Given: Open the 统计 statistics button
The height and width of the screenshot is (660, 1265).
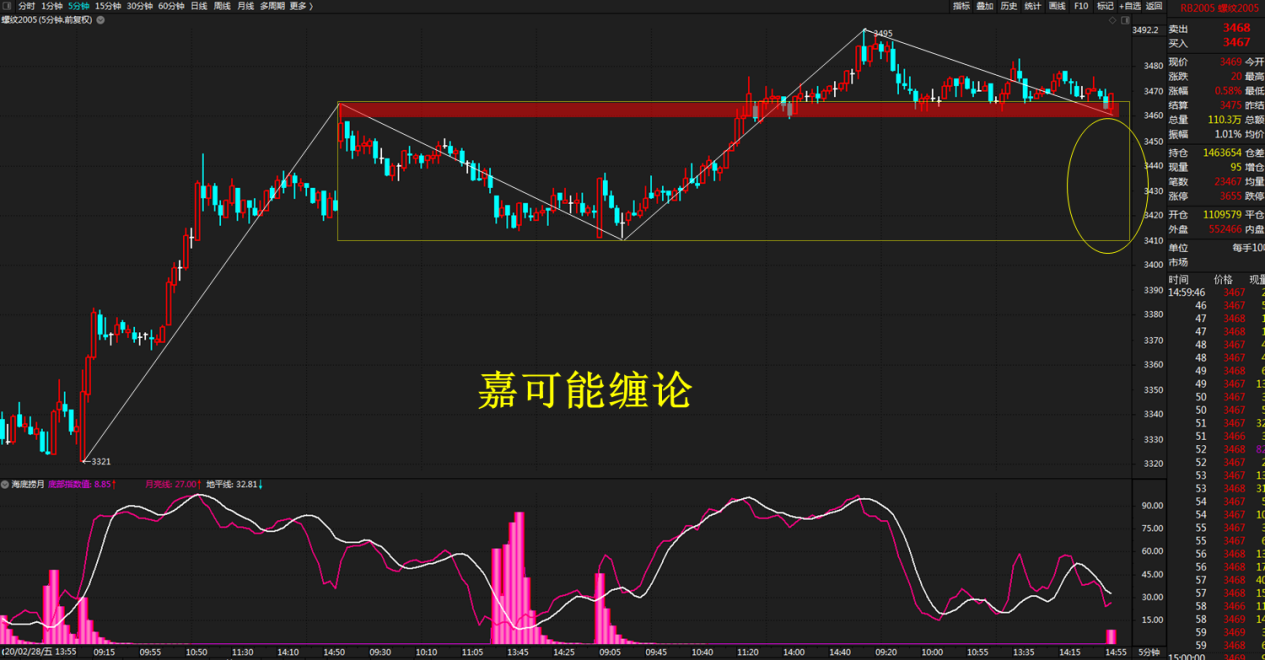Looking at the screenshot, I should coord(1033,6).
